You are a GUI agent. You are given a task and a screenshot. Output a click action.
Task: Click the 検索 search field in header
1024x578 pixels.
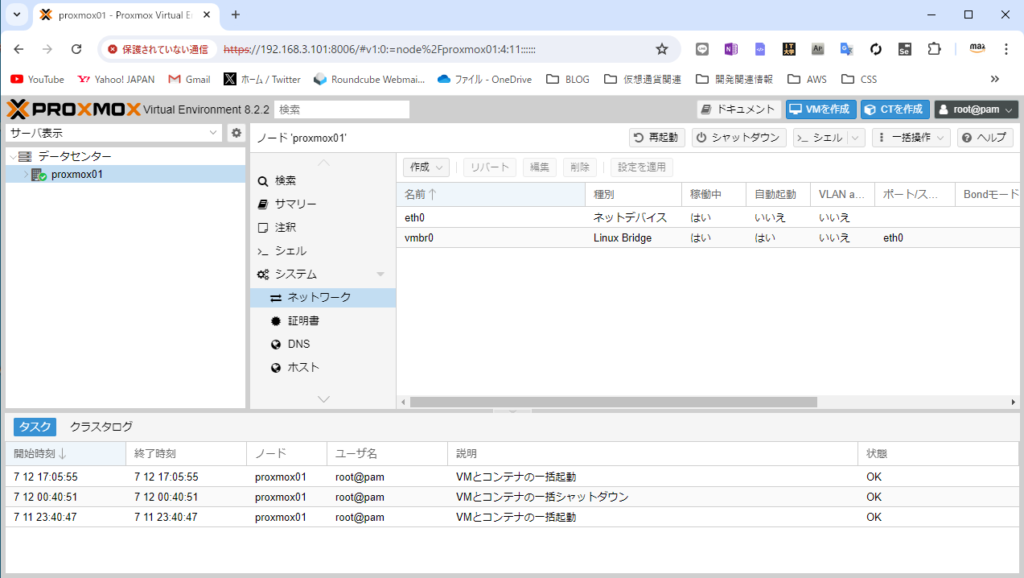pos(341,110)
